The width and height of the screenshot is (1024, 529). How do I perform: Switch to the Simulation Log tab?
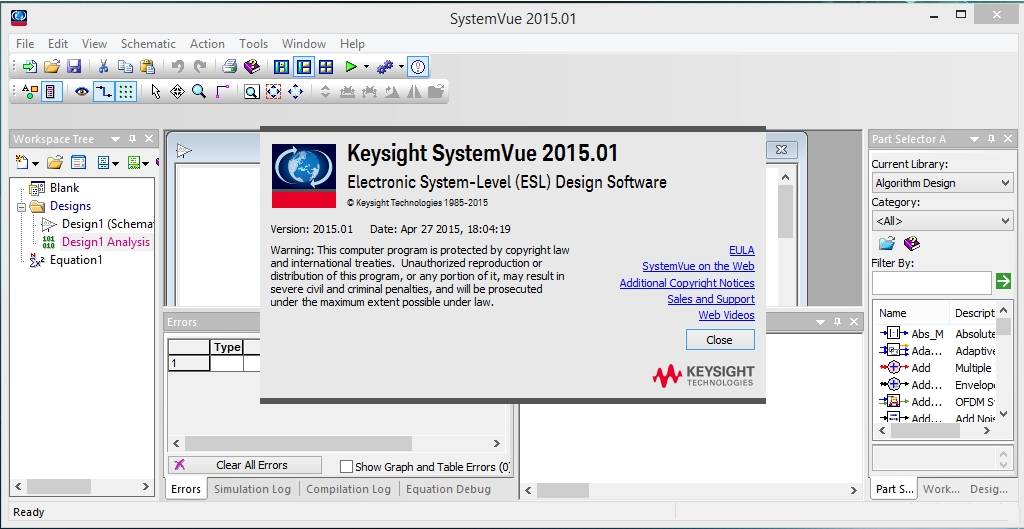(252, 489)
